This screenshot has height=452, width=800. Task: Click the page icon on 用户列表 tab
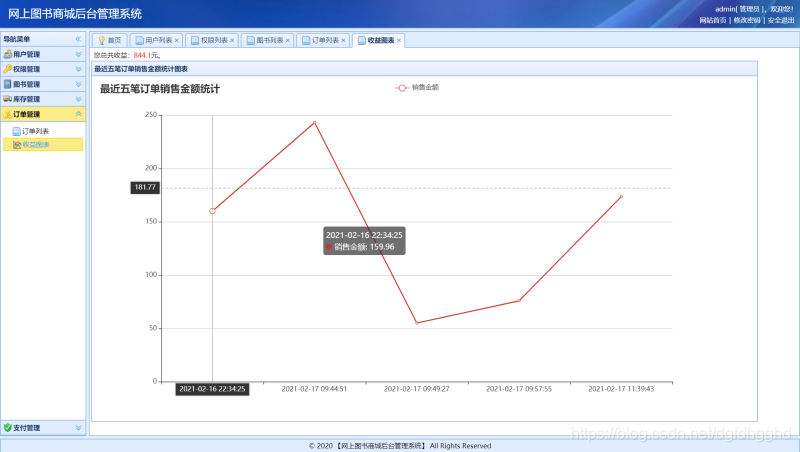click(139, 40)
